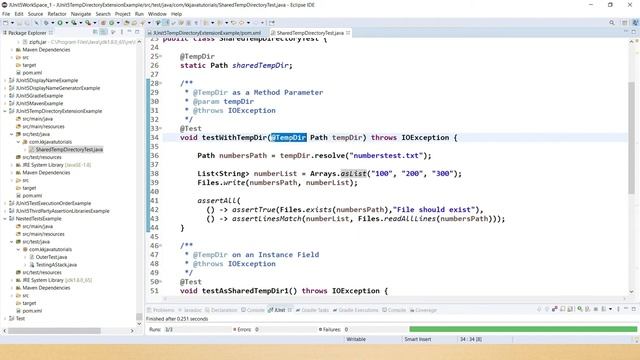The image size is (640, 360).
Task: Minimize the Package Explorer view
Action: point(129,32)
